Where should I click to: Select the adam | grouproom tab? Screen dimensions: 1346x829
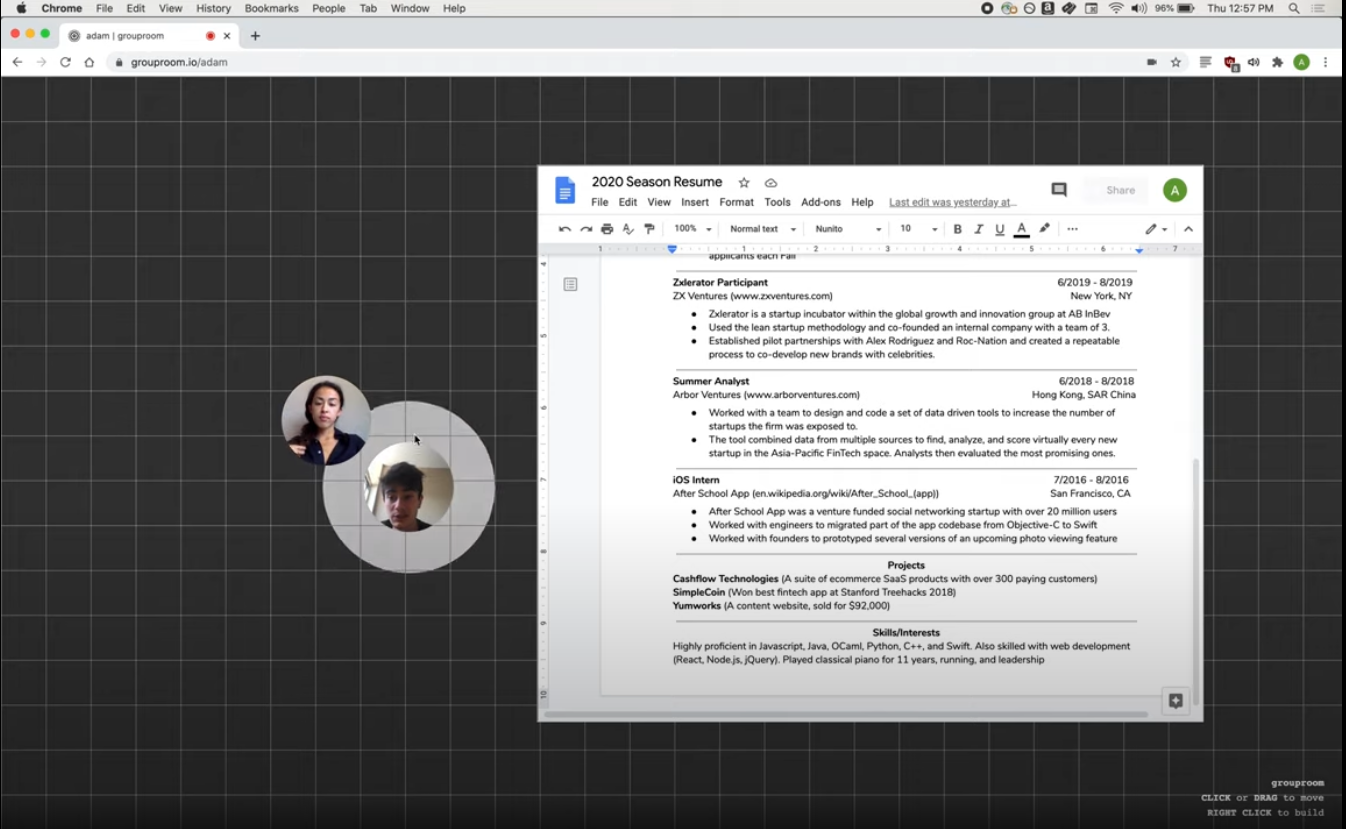click(x=149, y=36)
